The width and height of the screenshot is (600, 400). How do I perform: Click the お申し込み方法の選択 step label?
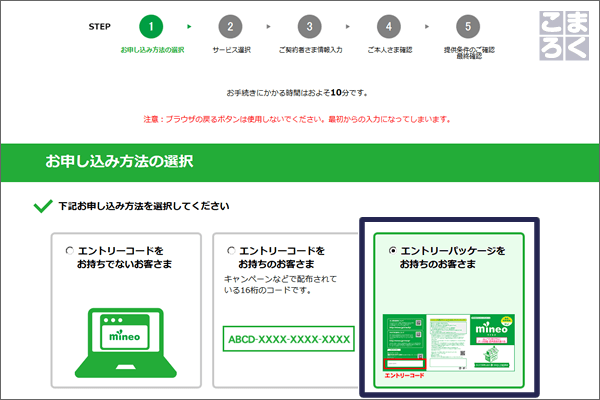(x=152, y=50)
